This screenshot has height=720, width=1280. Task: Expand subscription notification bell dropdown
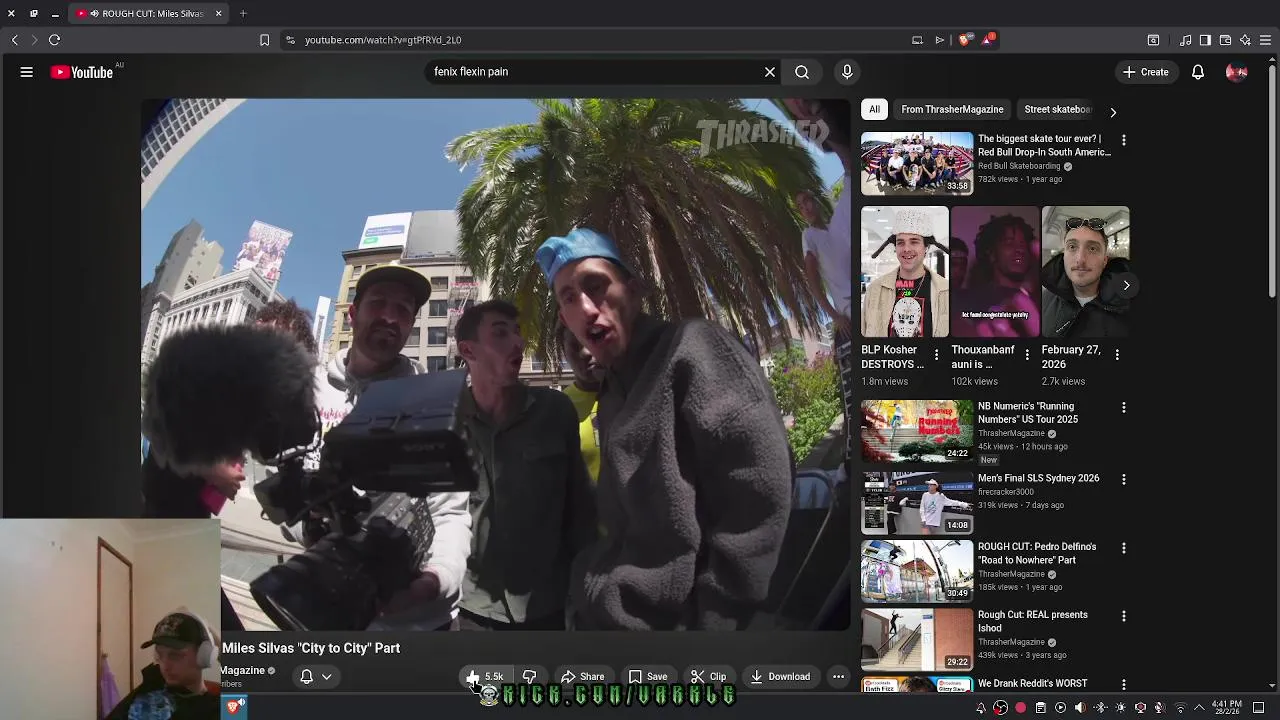[x=316, y=677]
